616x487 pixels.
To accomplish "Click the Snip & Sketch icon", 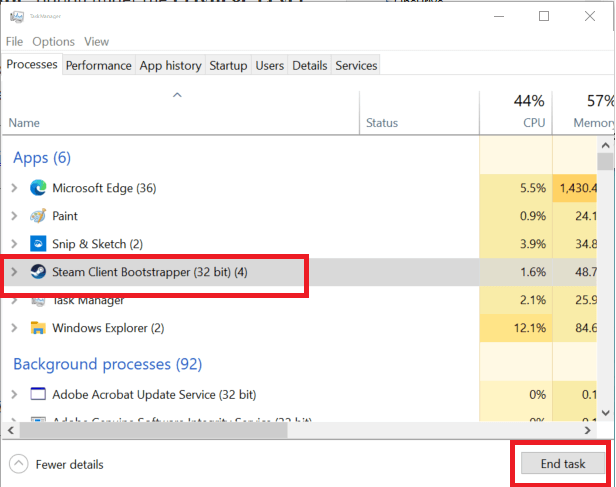I will [x=38, y=244].
